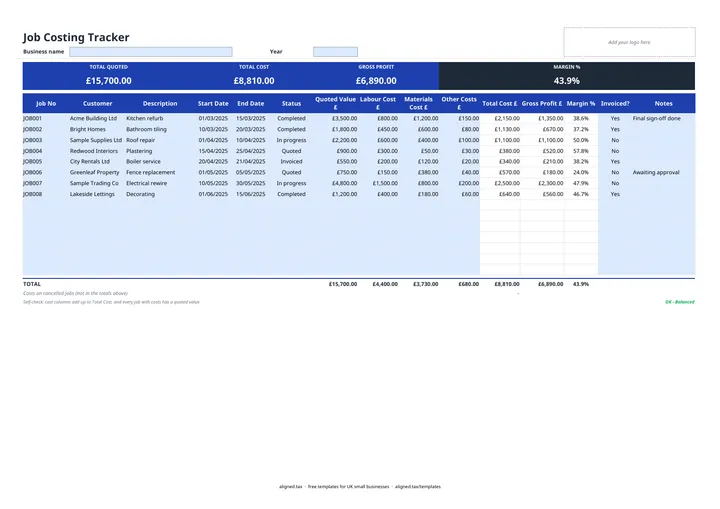Select the 'Final sign-off done' note
The image size is (720, 509).
[657, 119]
